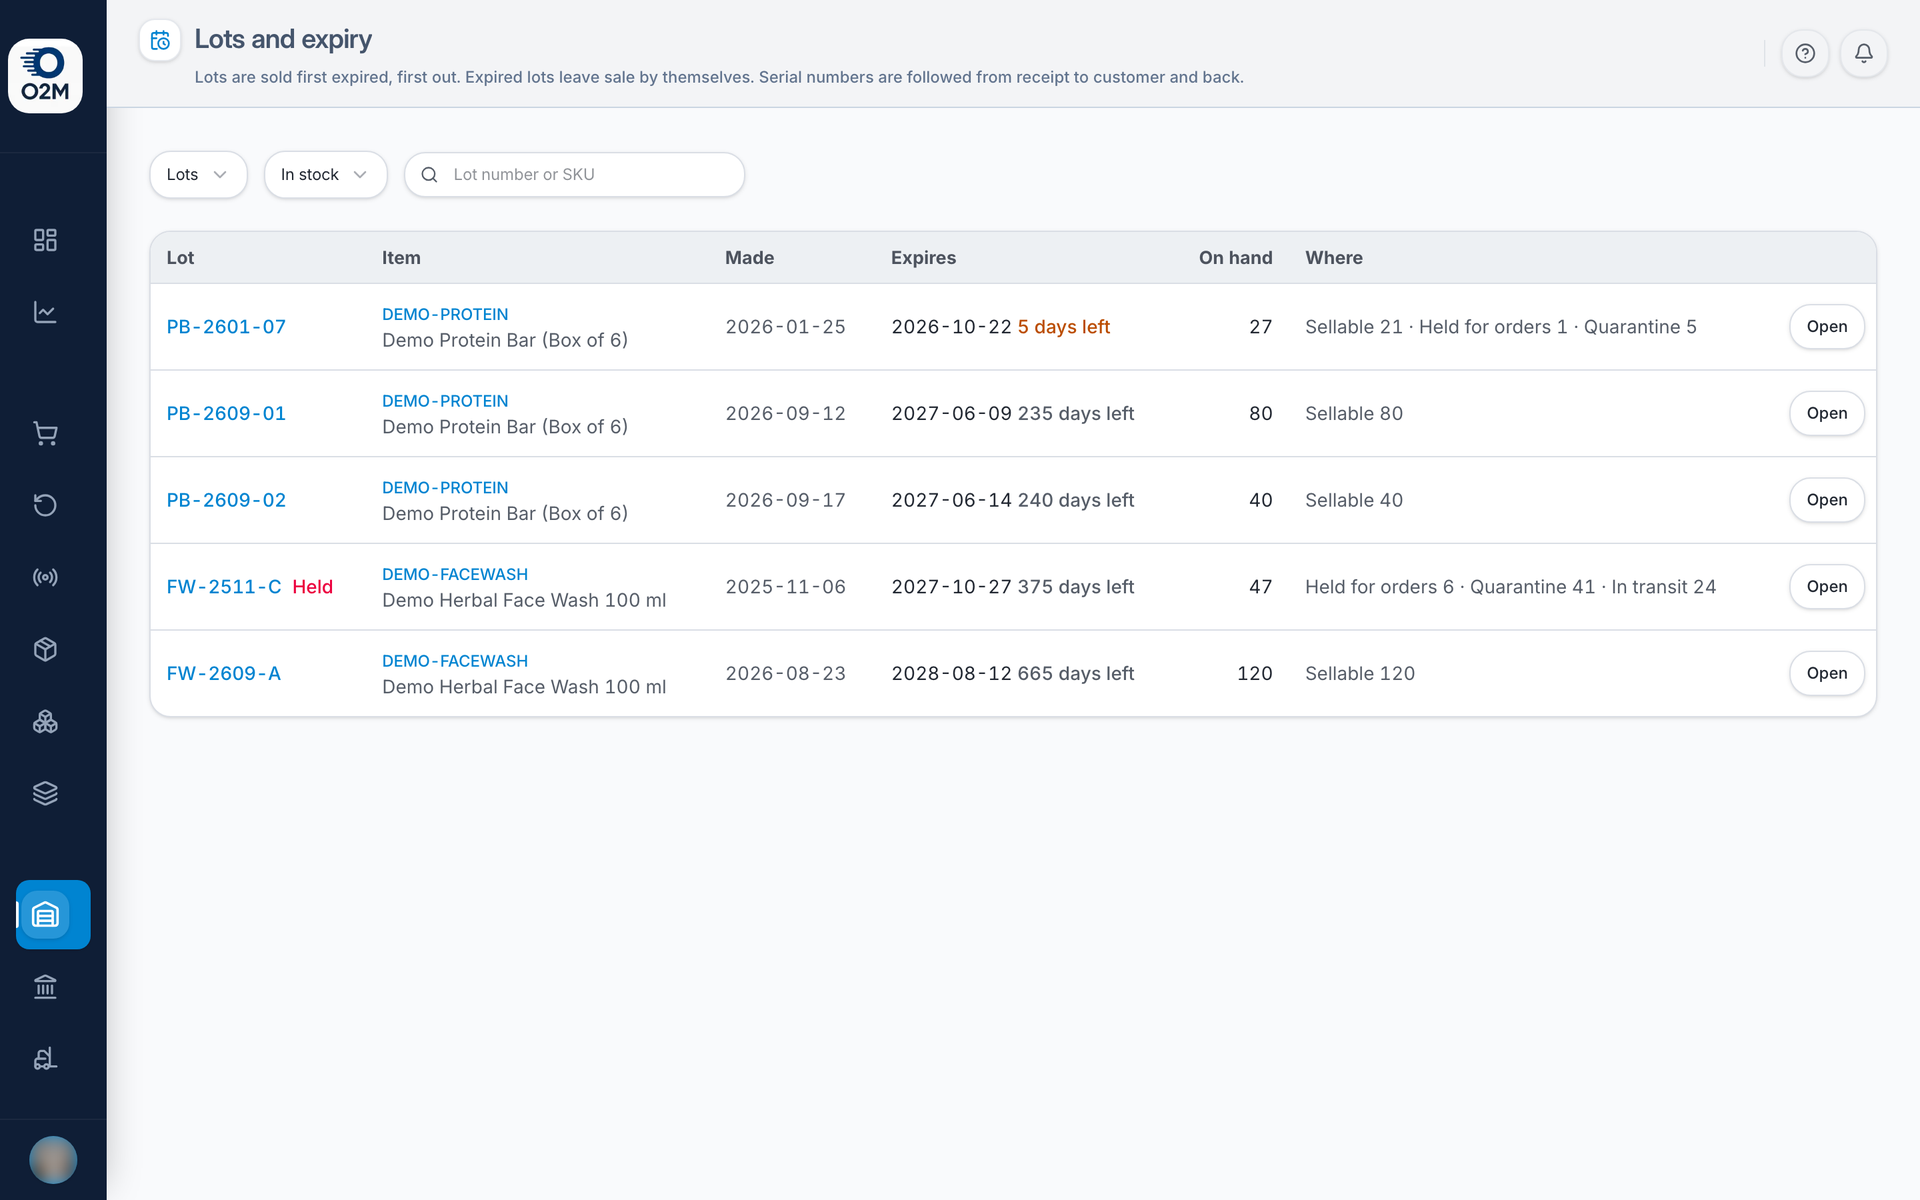Click the On hand column header

[x=1235, y=258]
